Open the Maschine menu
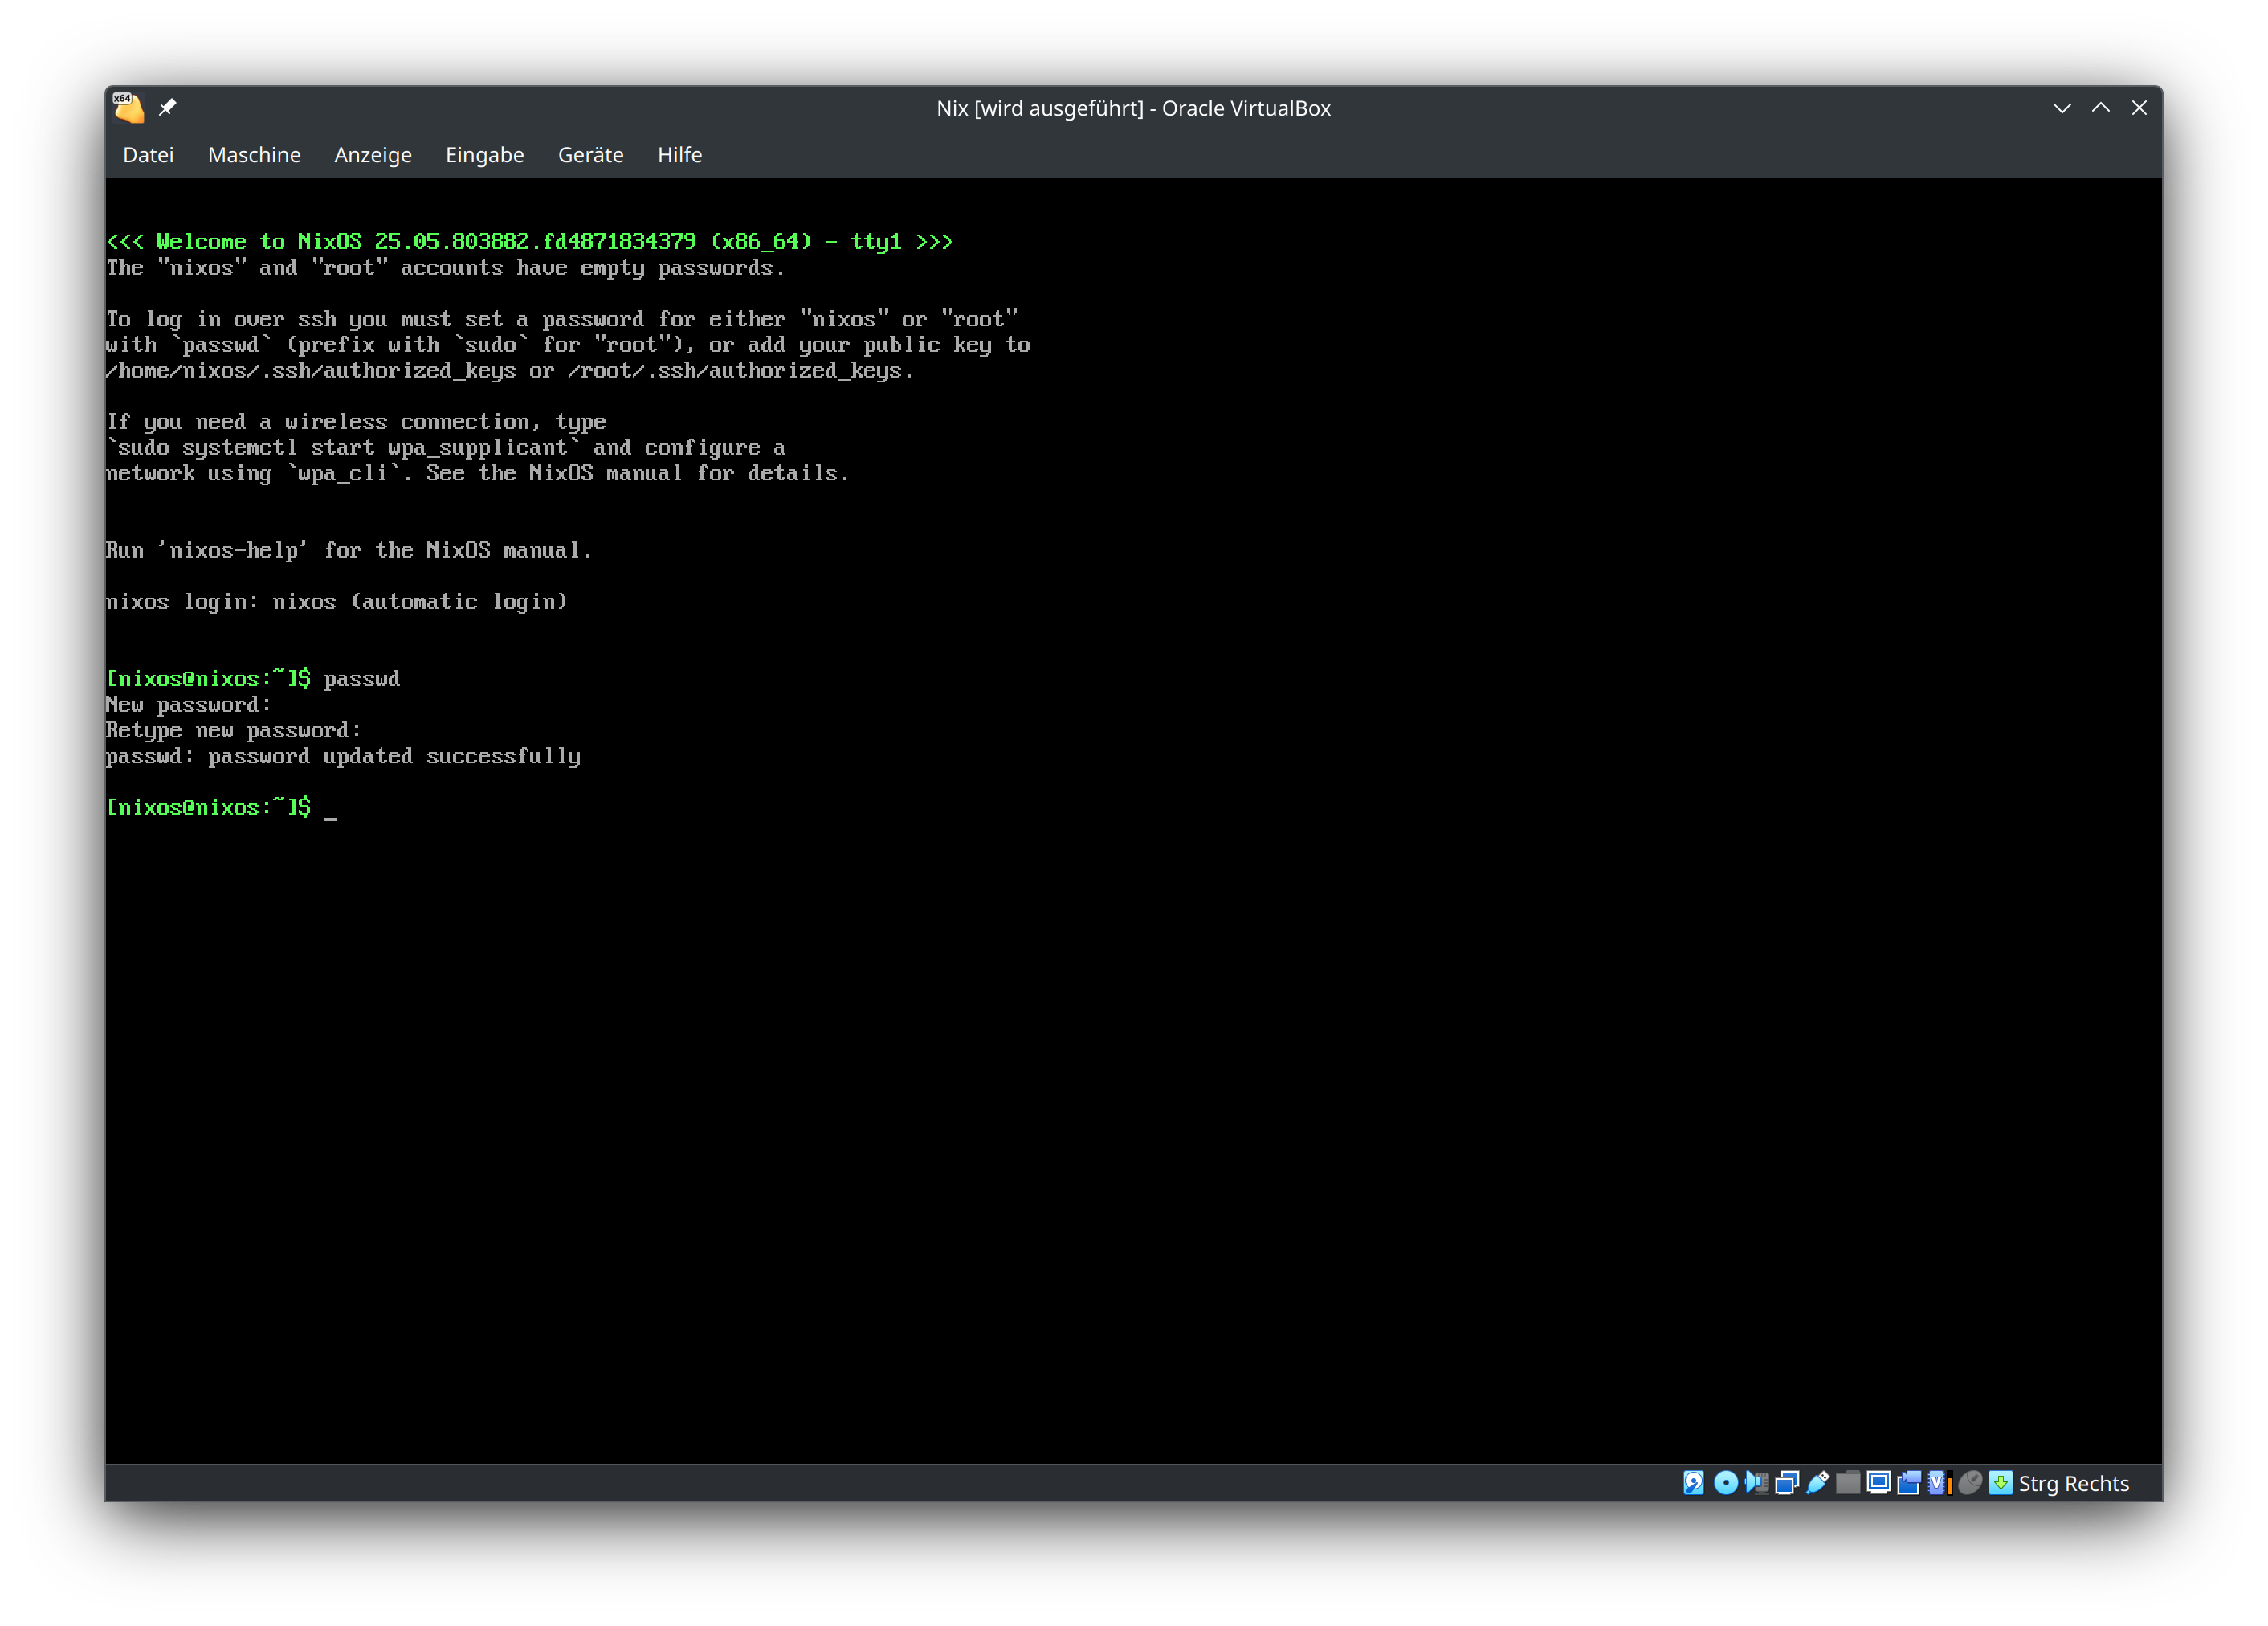The image size is (2268, 1626). pyautogui.click(x=254, y=155)
